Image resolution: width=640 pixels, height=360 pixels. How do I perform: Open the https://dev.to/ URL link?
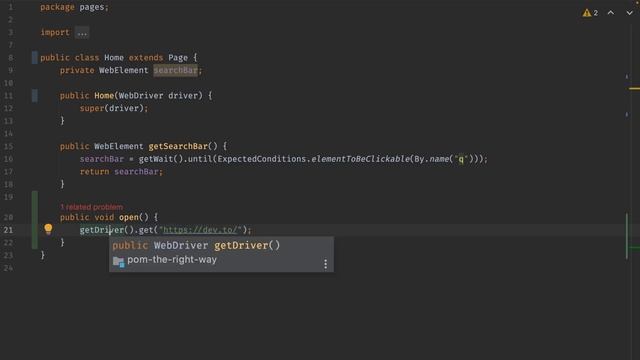point(200,230)
